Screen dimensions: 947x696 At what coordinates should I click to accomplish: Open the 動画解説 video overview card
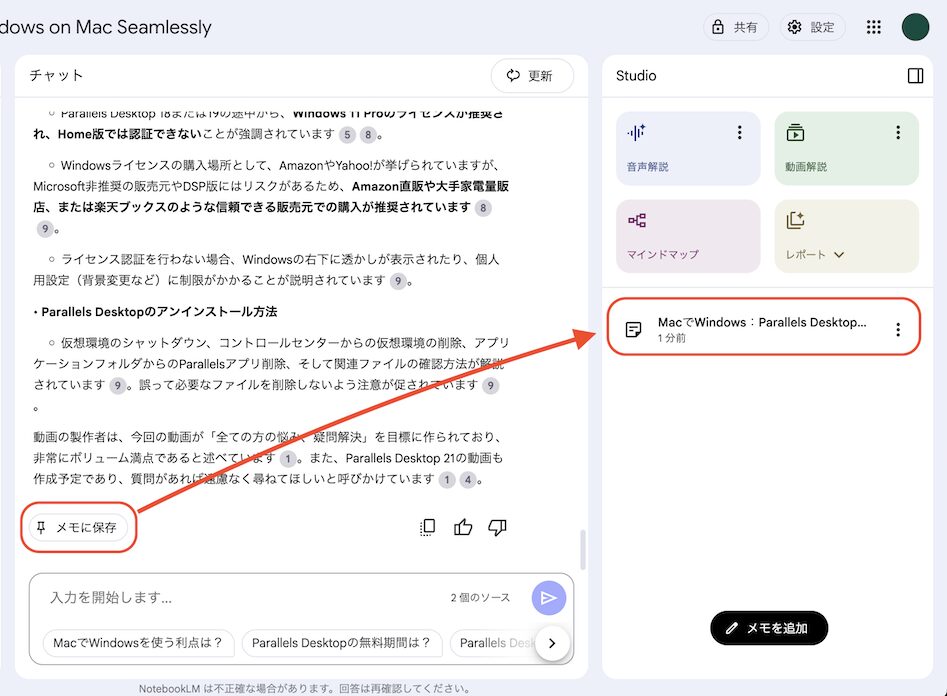click(846, 148)
